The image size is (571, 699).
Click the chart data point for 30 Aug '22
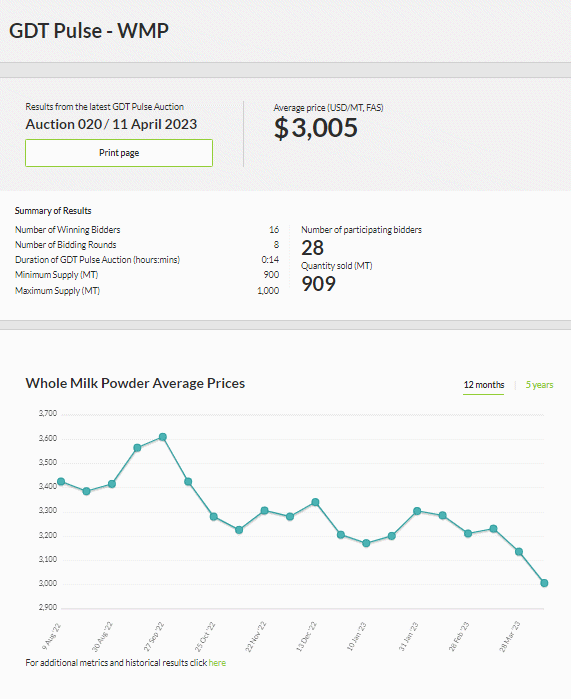(112, 484)
